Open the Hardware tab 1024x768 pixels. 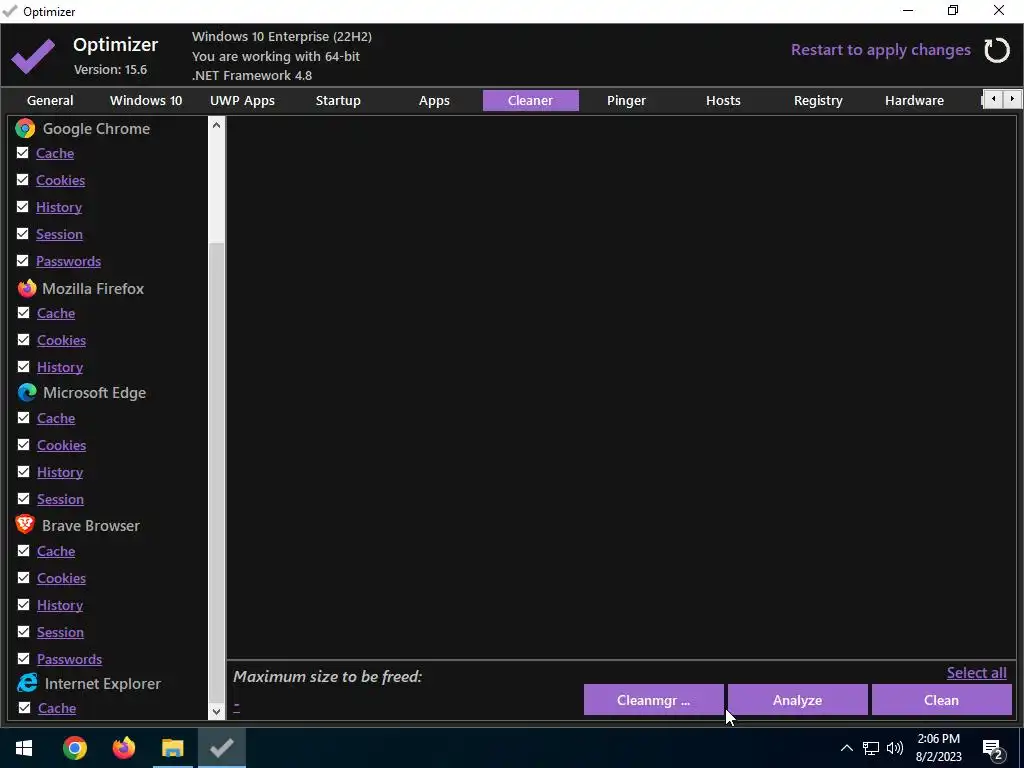[914, 101]
